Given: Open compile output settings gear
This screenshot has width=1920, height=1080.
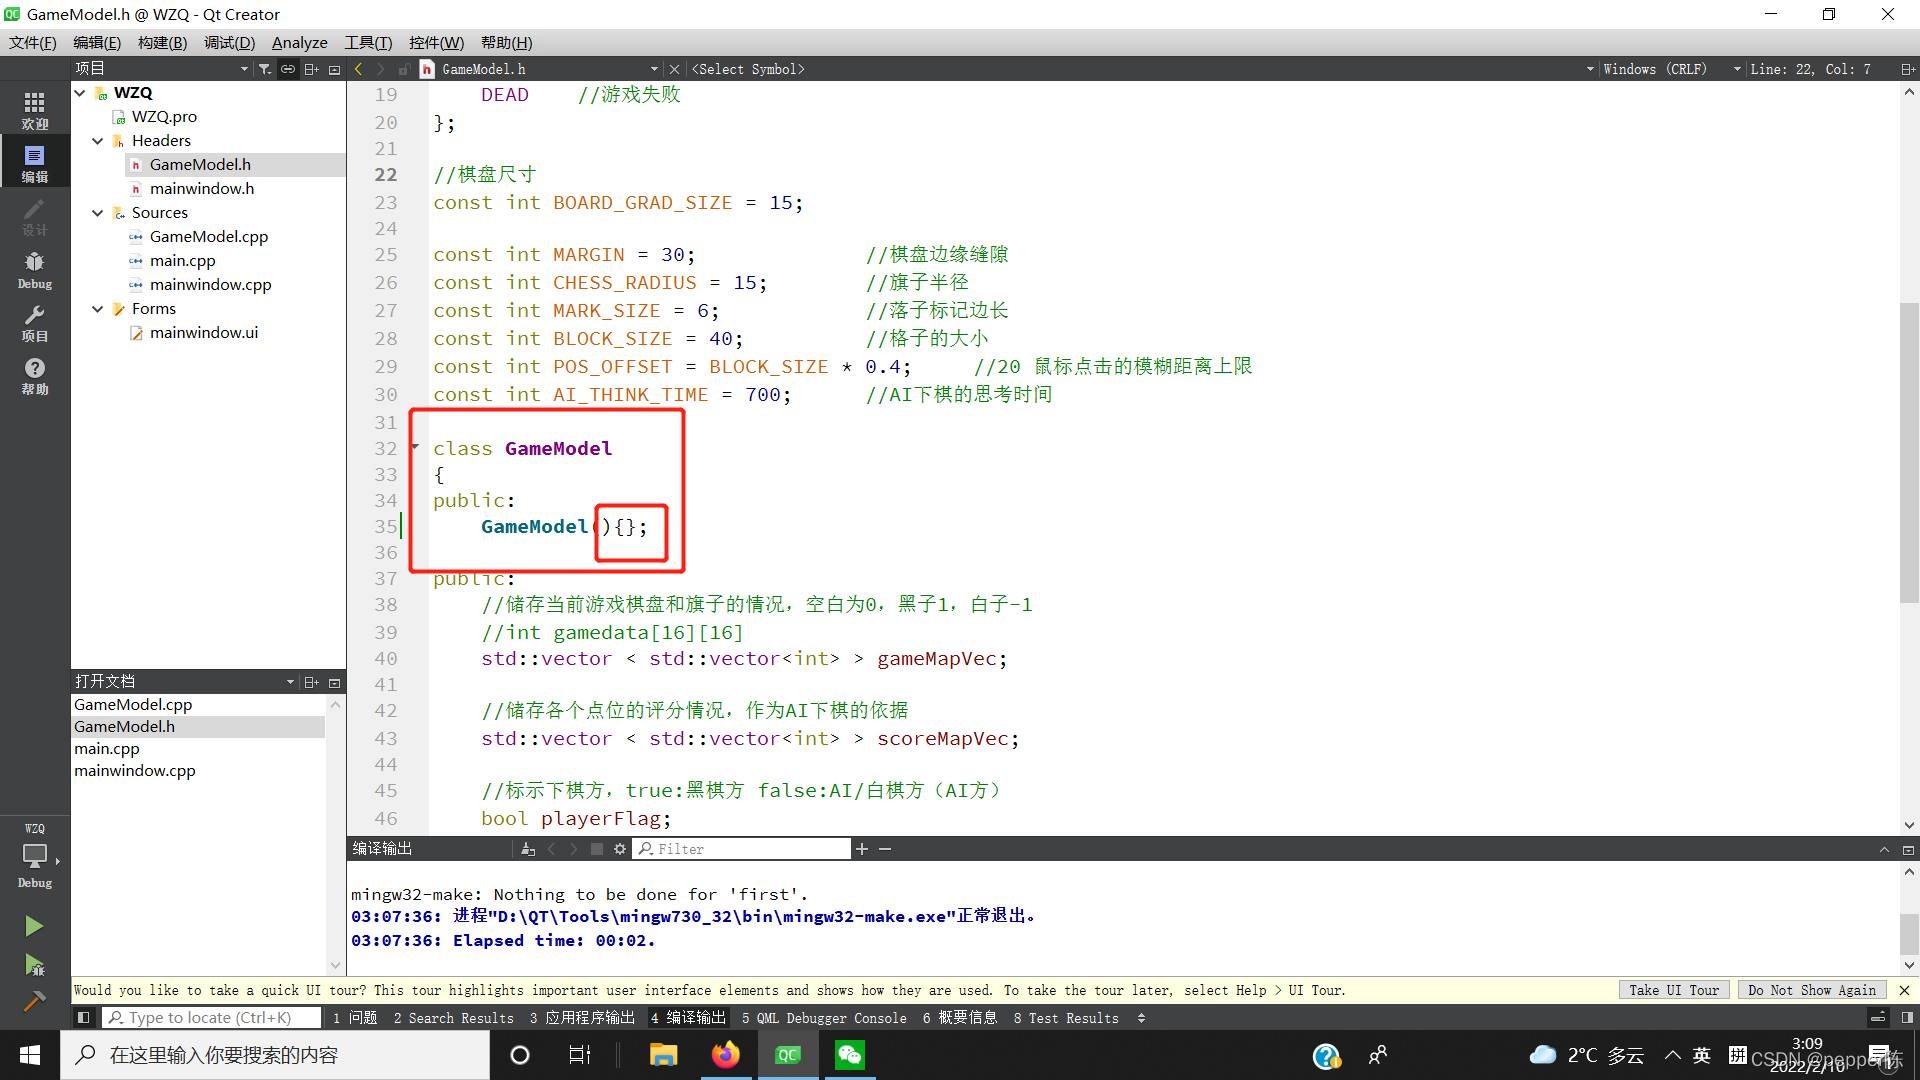Looking at the screenshot, I should (620, 849).
